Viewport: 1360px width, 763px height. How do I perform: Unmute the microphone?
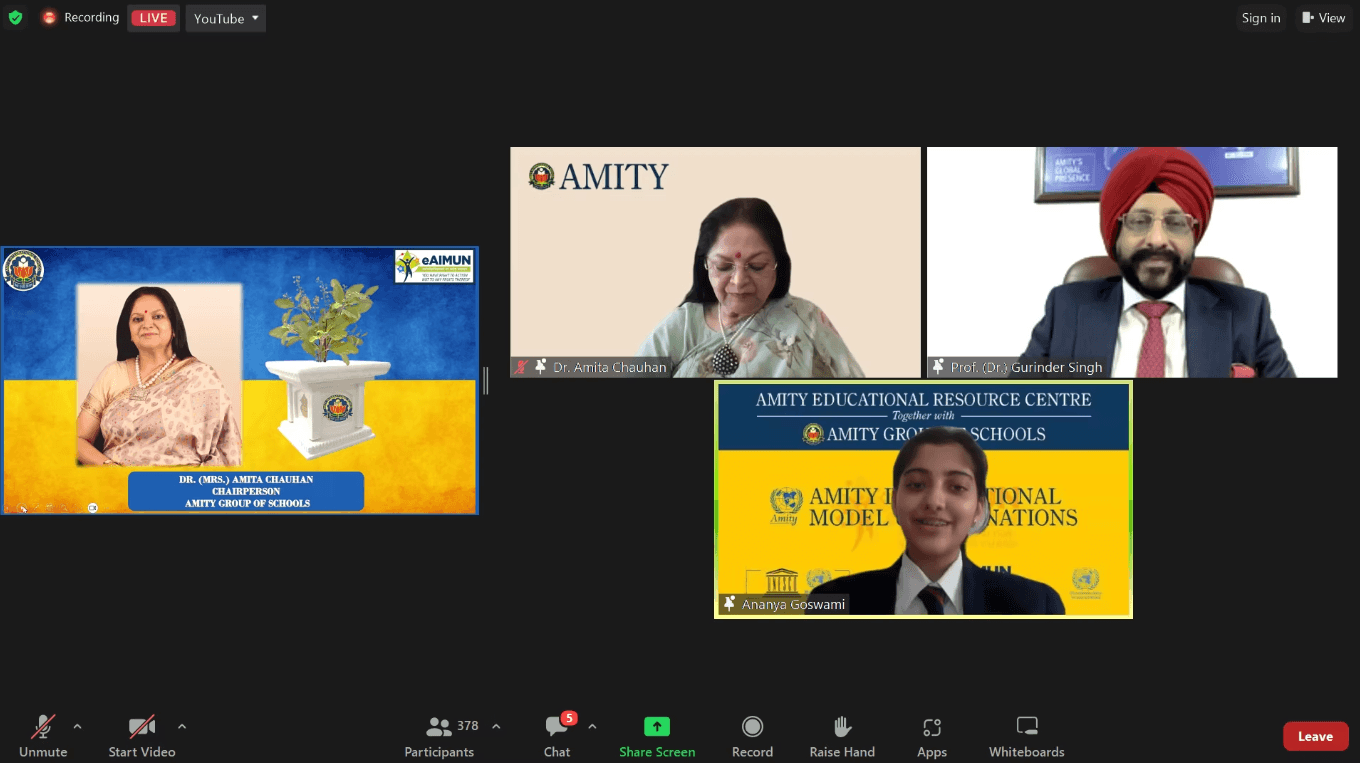(43, 736)
